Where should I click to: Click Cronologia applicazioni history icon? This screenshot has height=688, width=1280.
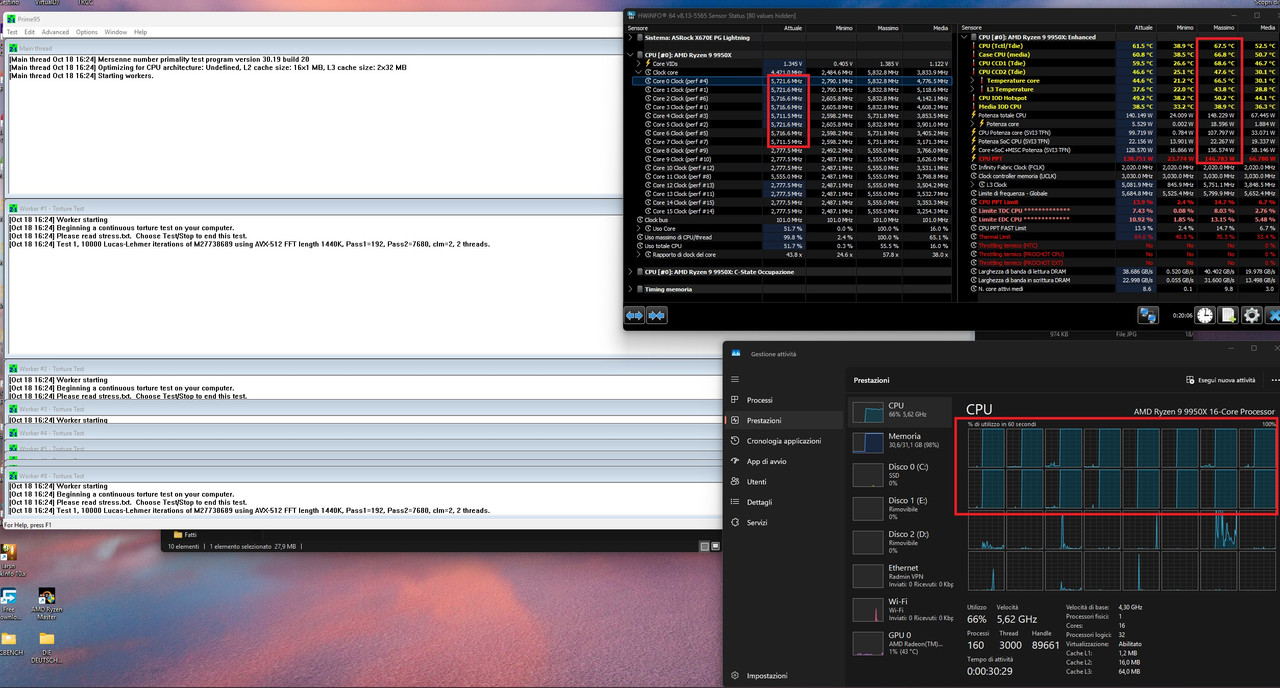click(736, 441)
